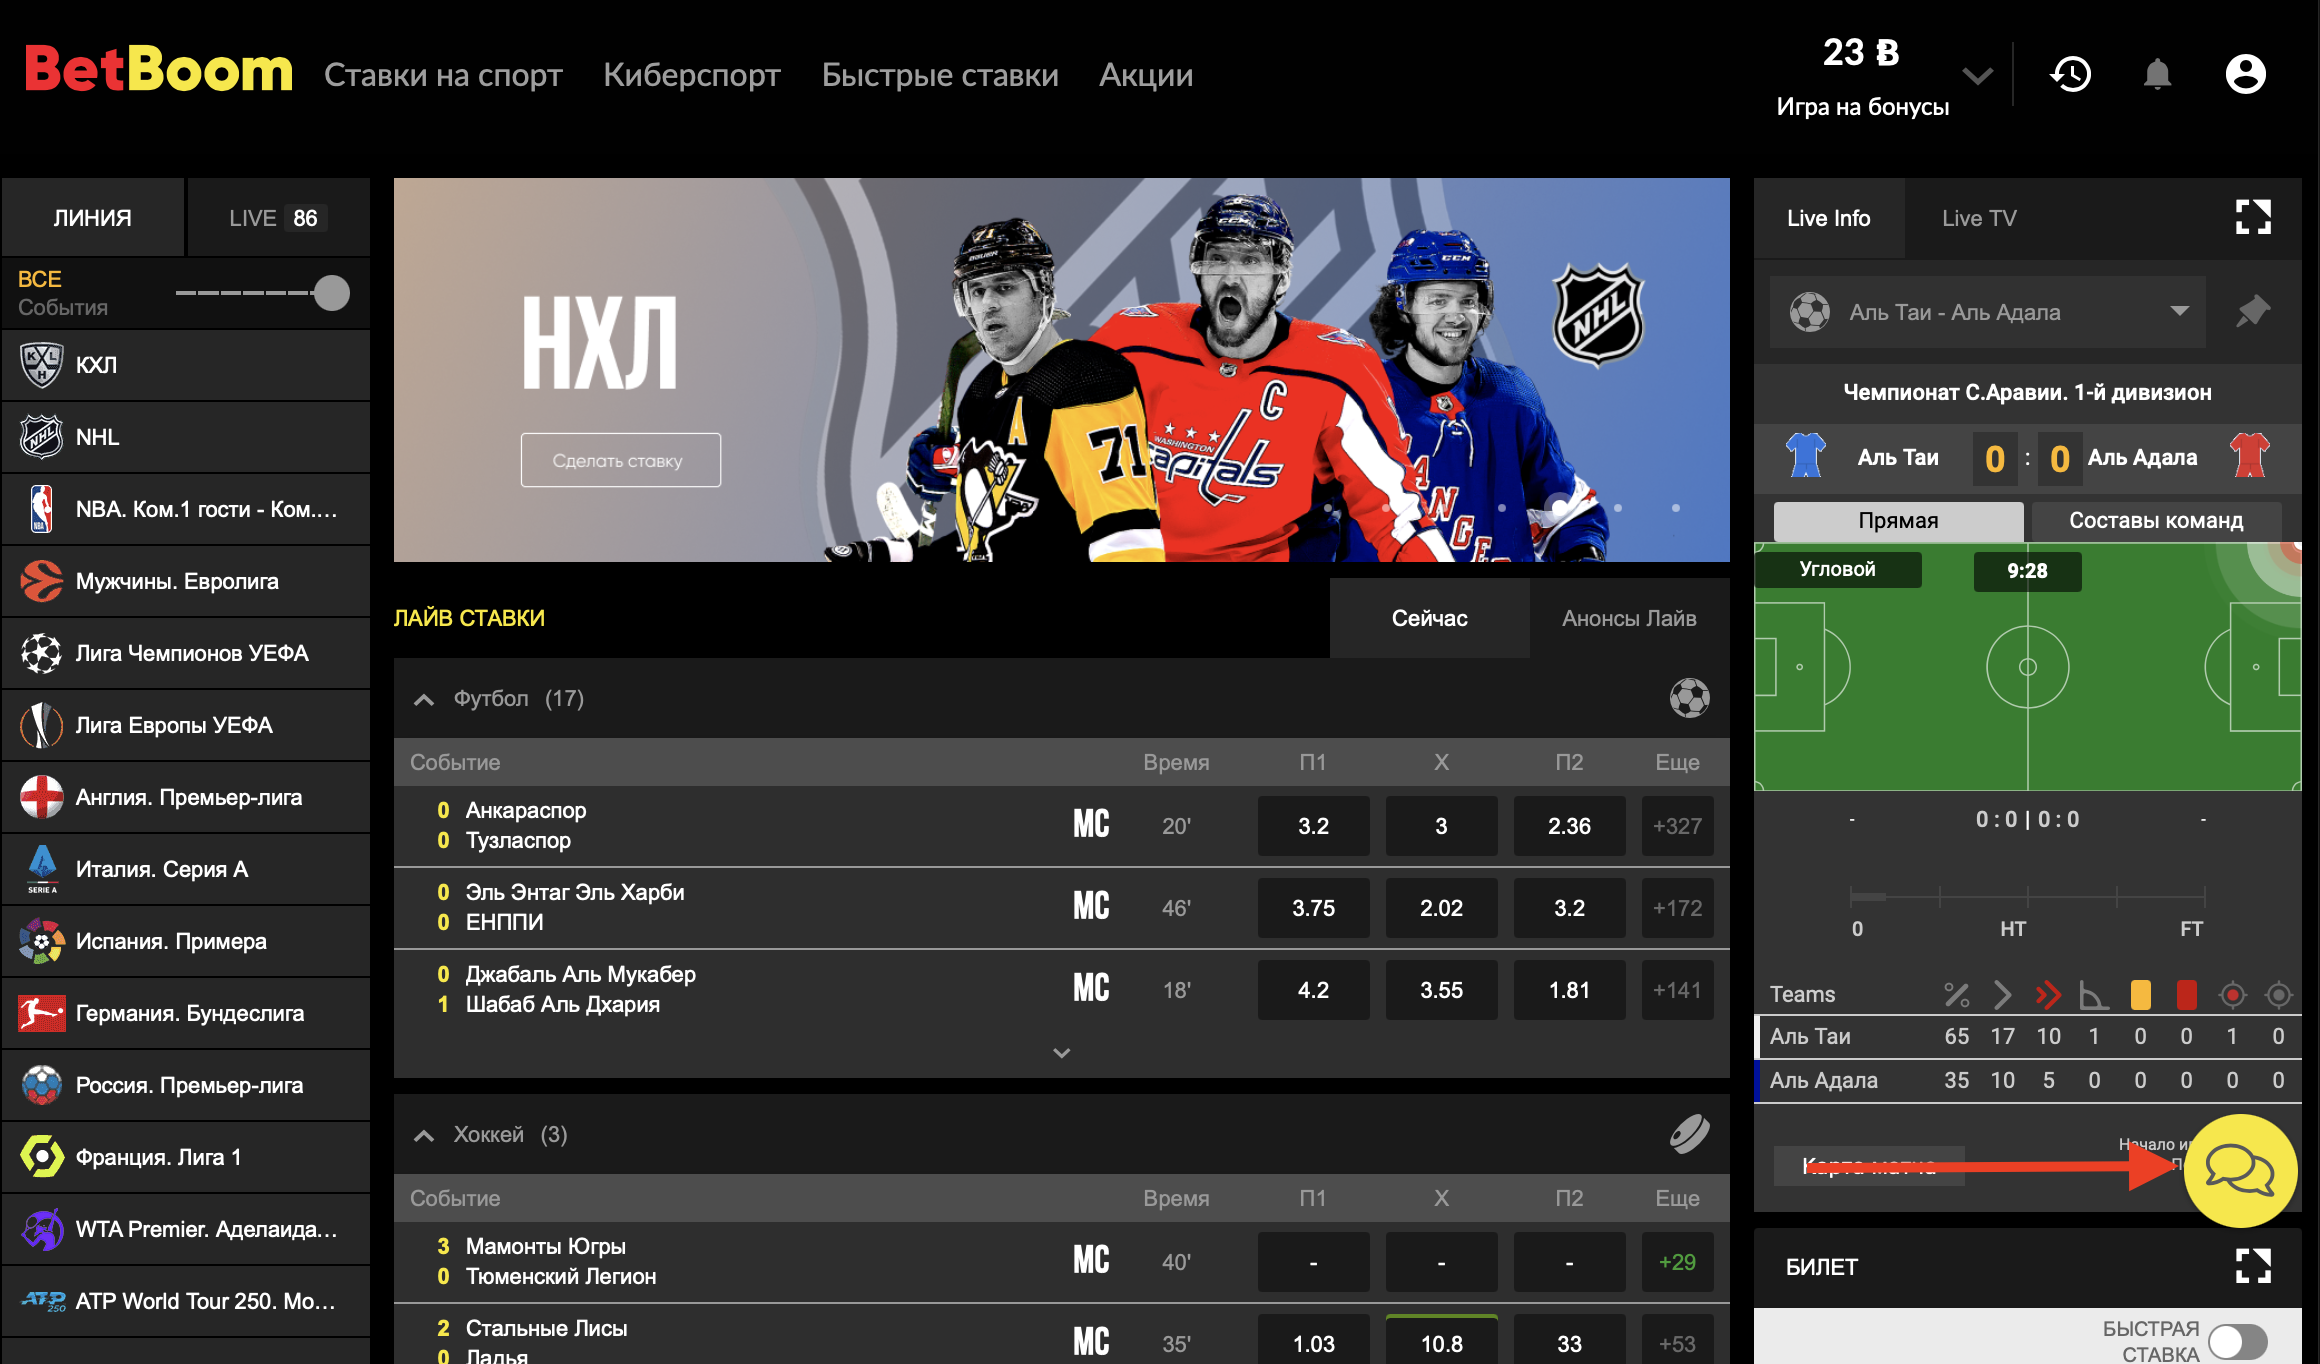Bet on draw 10.8 for Стальные Лисы
Image resolution: width=2320 pixels, height=1364 pixels.
pyautogui.click(x=1441, y=1341)
